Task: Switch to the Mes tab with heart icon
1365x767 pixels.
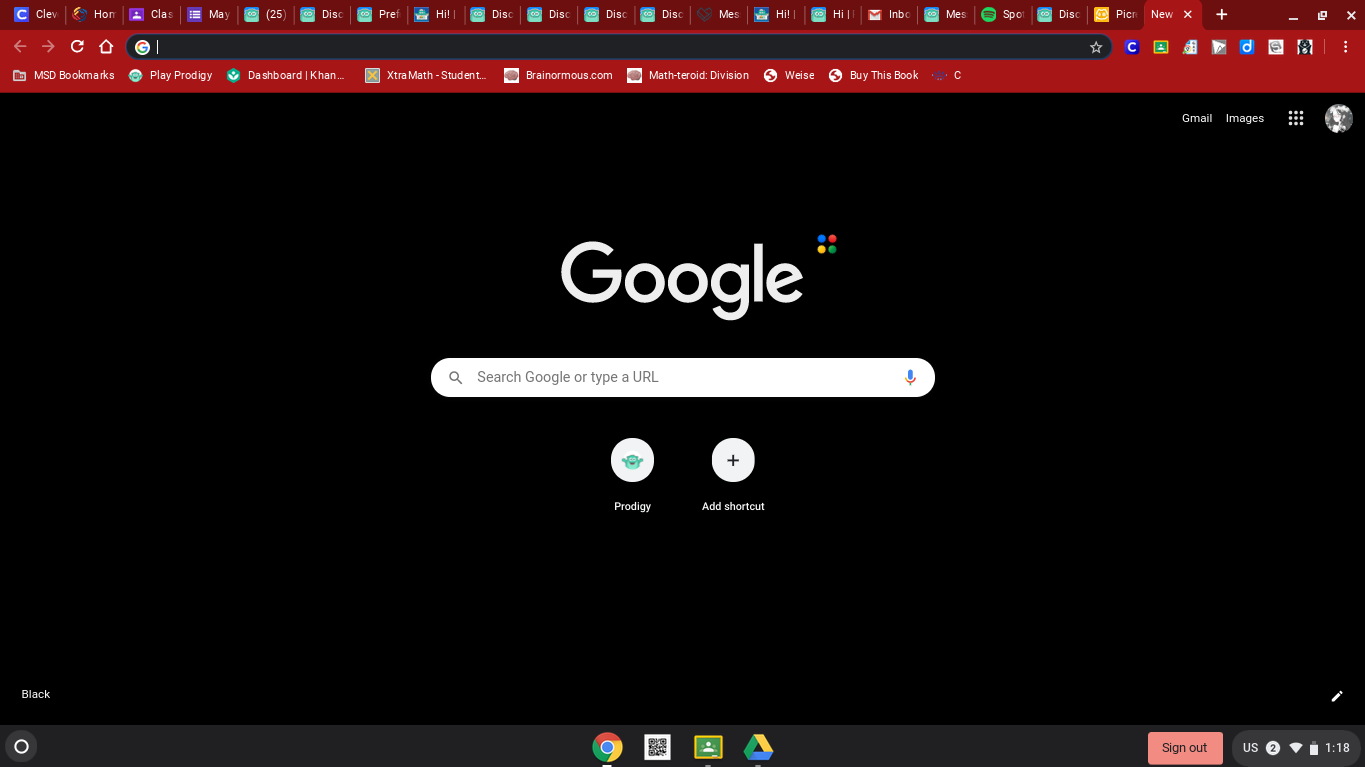Action: tap(720, 15)
